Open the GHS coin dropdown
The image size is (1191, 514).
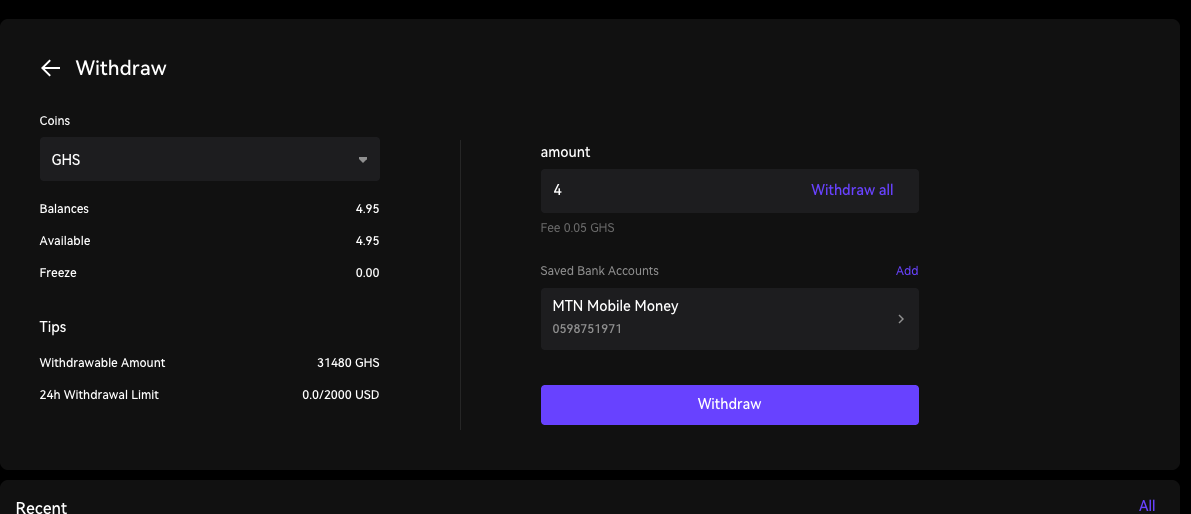(209, 159)
